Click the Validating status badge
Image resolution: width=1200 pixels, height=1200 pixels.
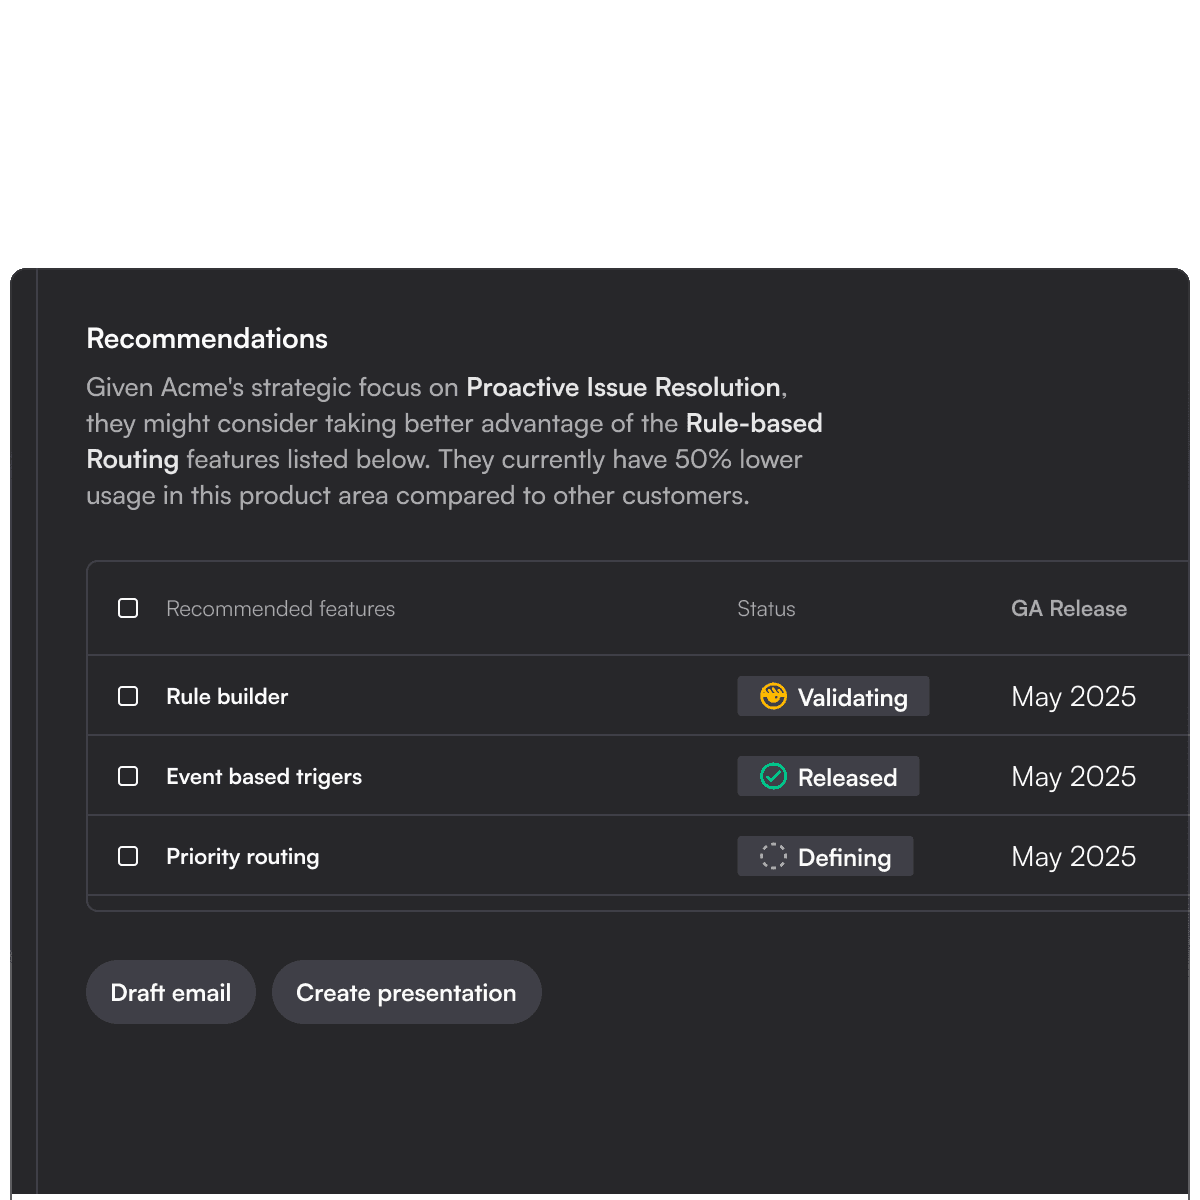[x=833, y=696]
